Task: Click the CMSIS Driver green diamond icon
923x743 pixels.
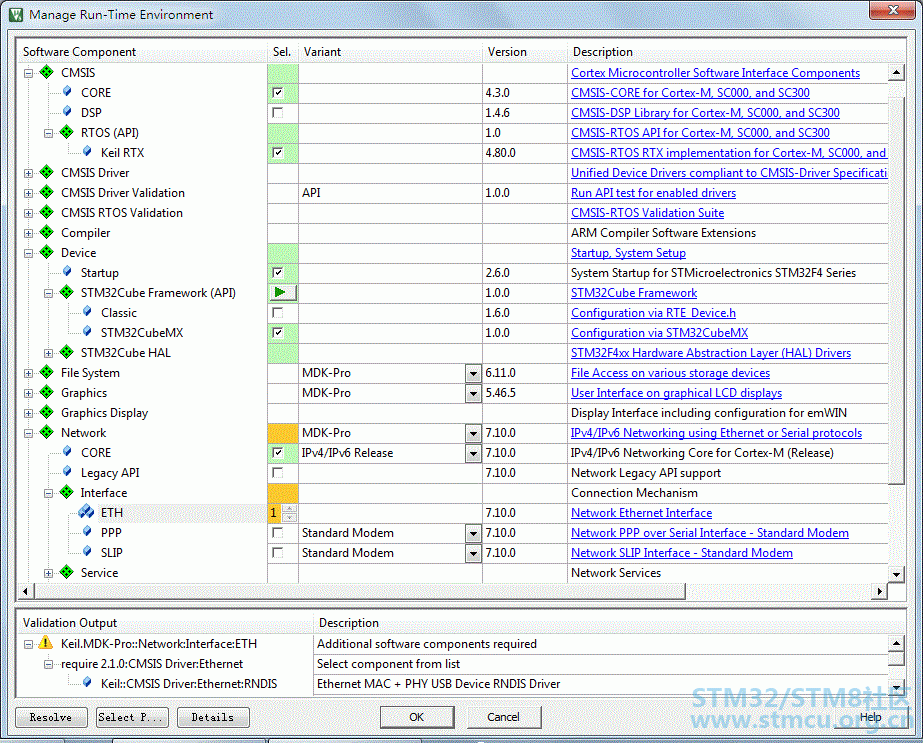Action: [47, 173]
